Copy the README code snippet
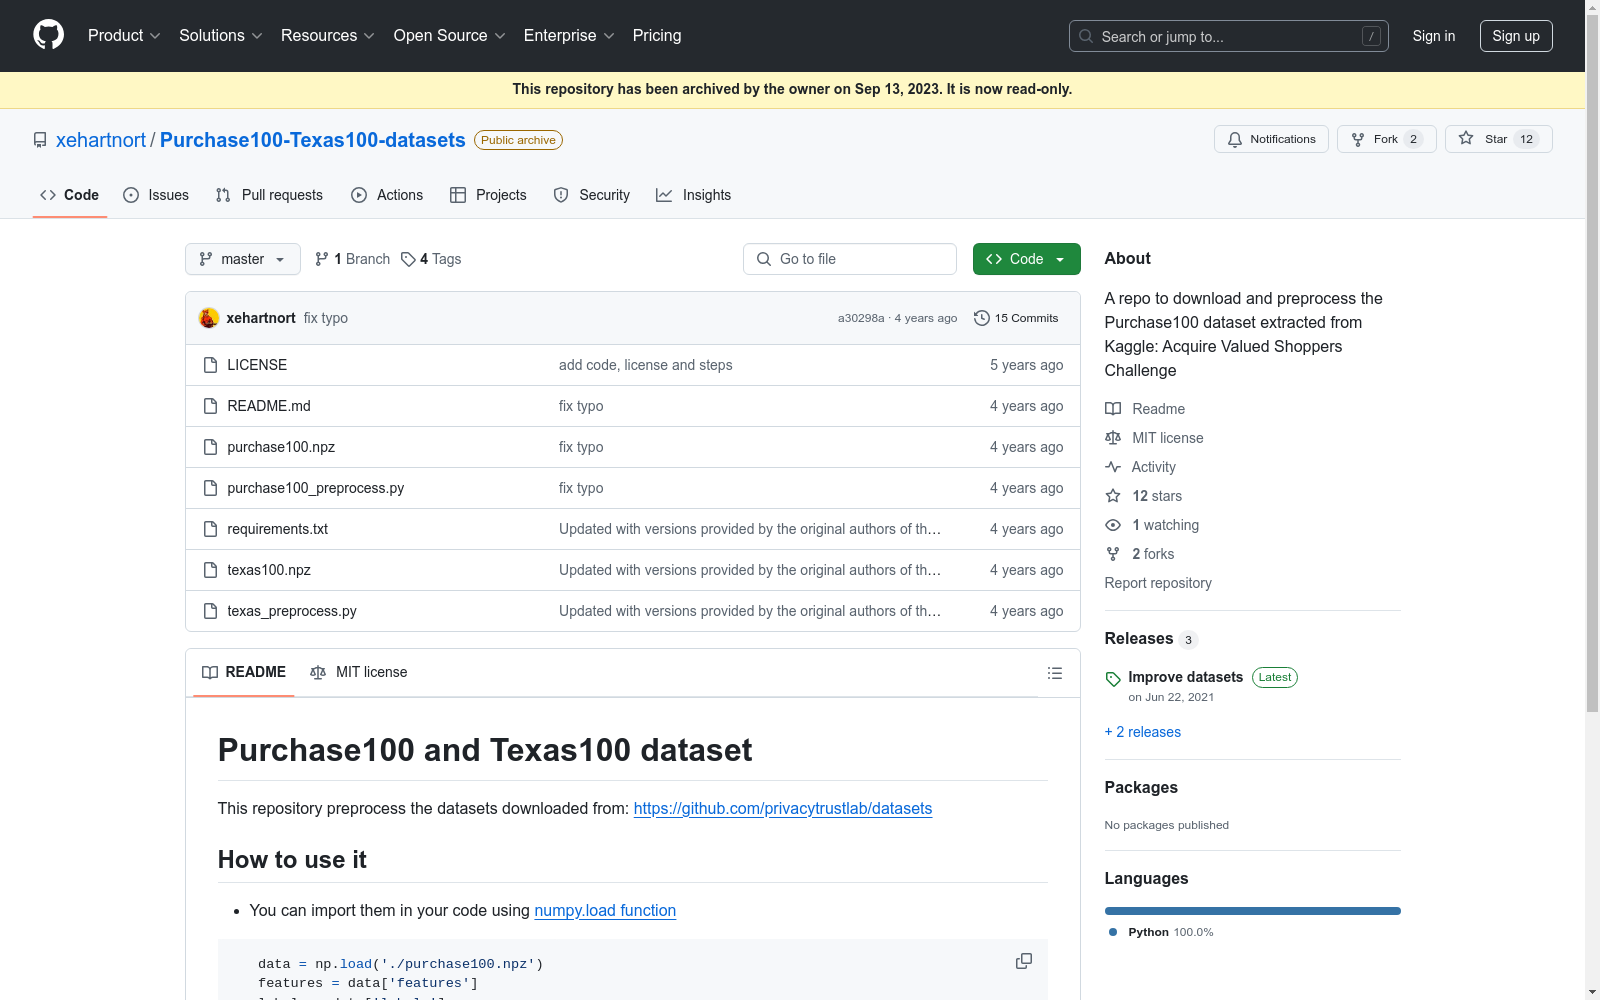Viewport: 1600px width, 1000px height. click(x=1024, y=961)
